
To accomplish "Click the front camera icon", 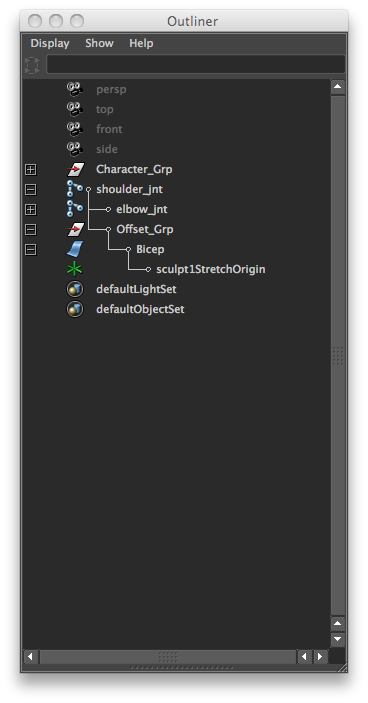I will pyautogui.click(x=75, y=129).
